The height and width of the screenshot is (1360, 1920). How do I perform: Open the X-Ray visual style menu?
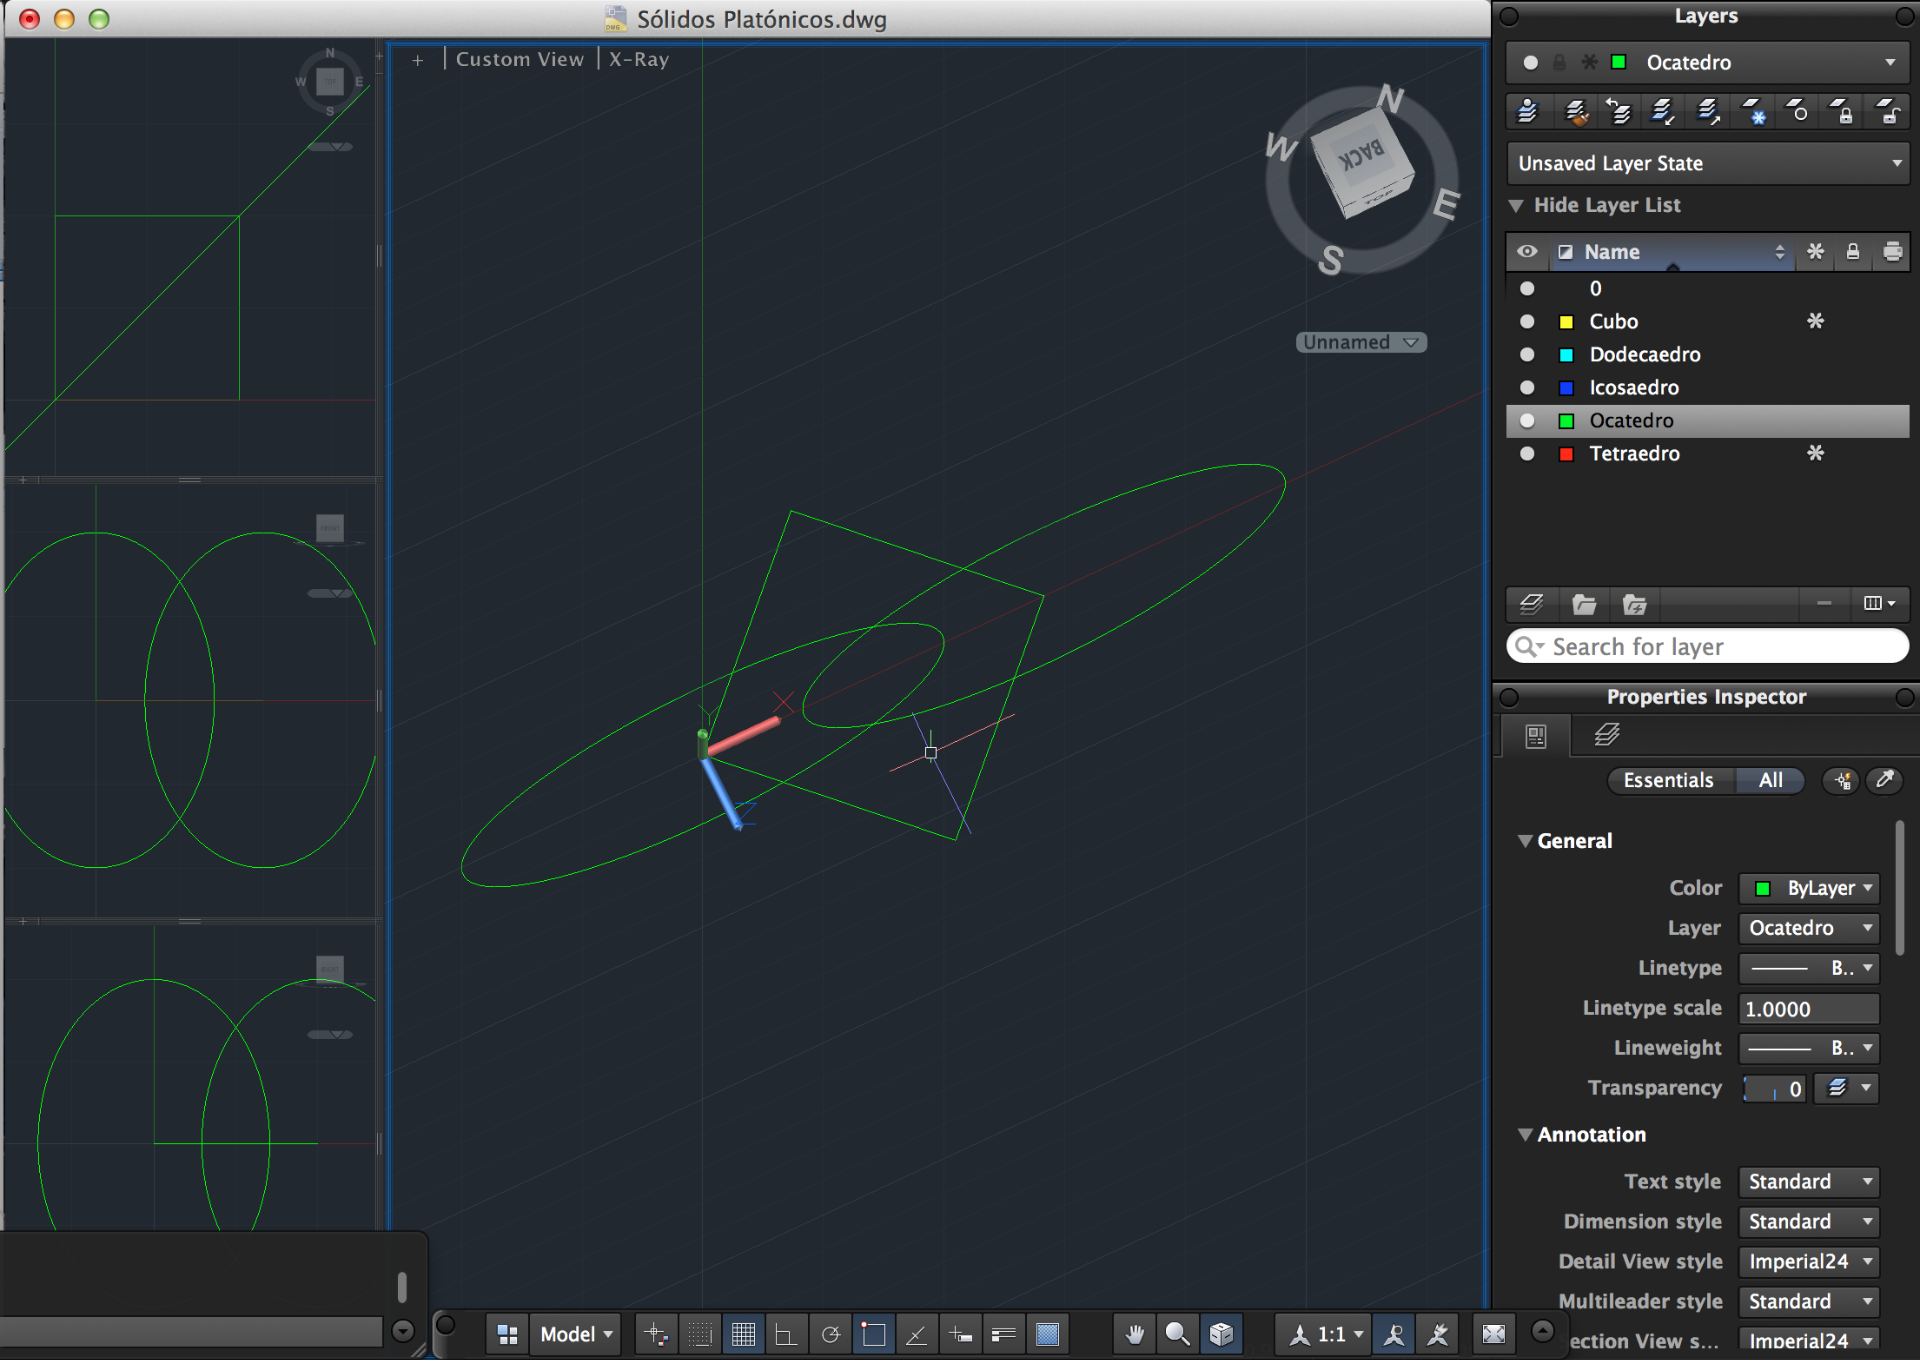tap(638, 59)
